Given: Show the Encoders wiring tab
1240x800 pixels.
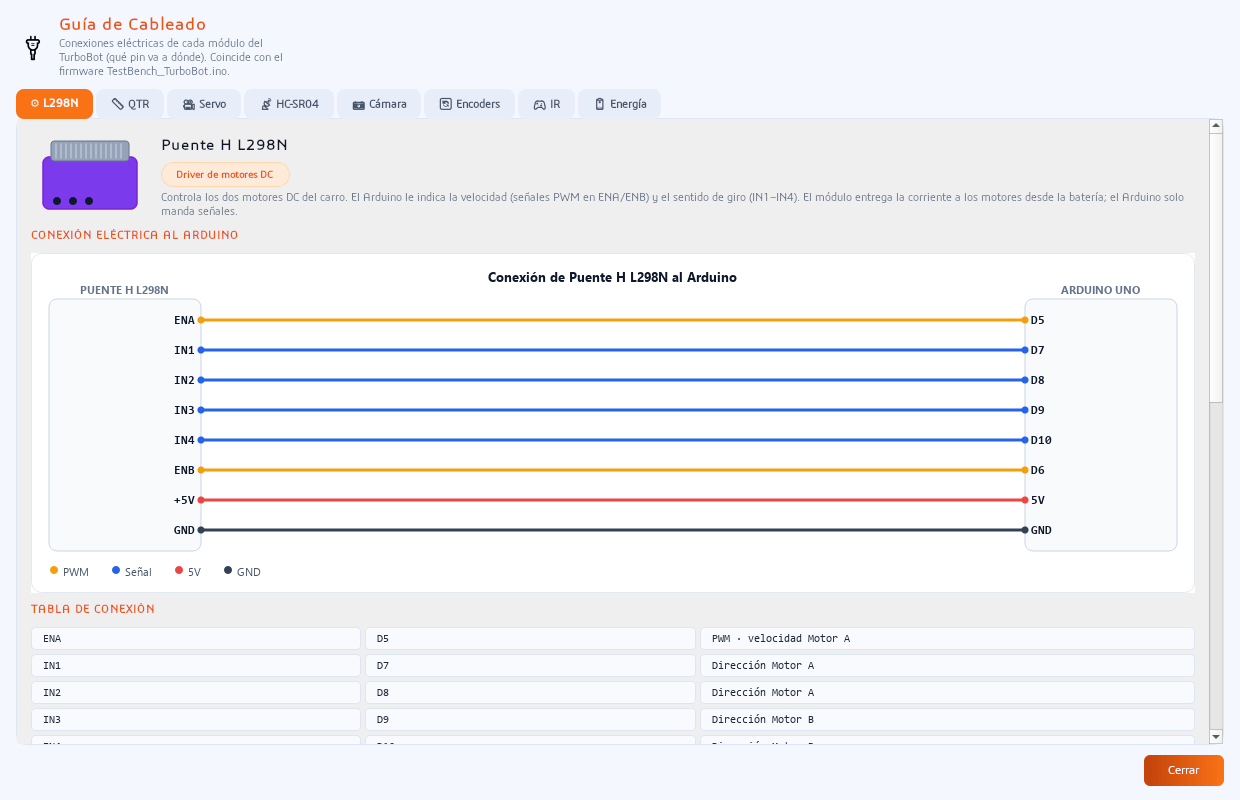Looking at the screenshot, I should click(x=469, y=104).
